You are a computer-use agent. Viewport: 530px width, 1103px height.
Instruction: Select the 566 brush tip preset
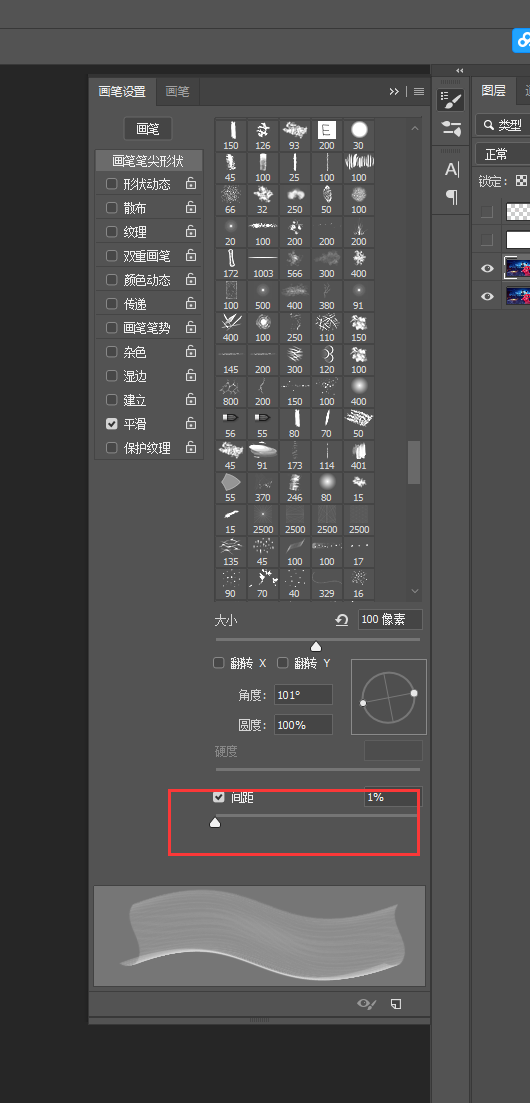point(294,264)
